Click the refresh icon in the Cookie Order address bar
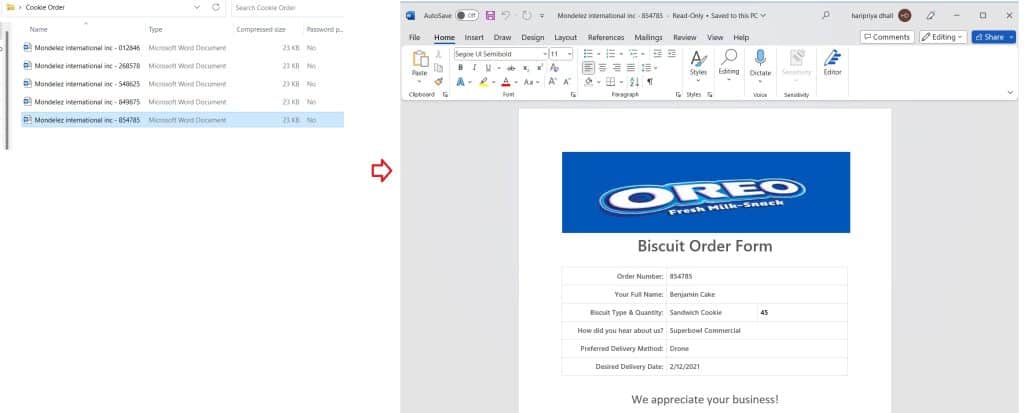Image resolution: width=1024 pixels, height=413 pixels. click(x=216, y=7)
